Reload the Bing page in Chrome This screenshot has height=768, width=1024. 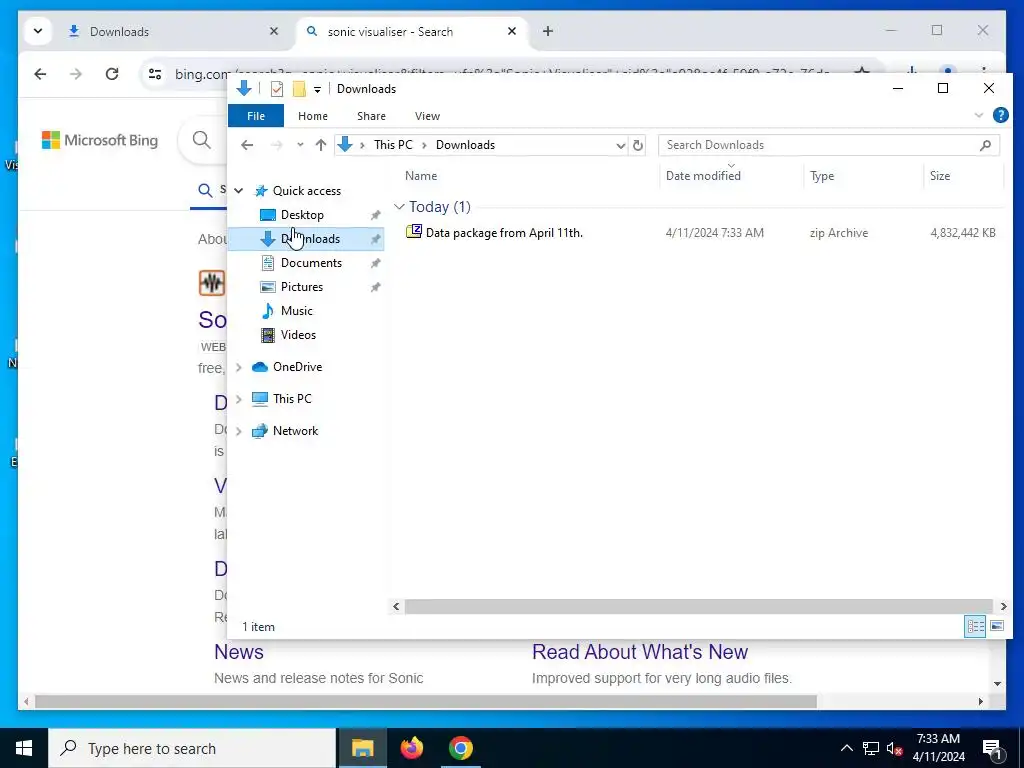(112, 74)
